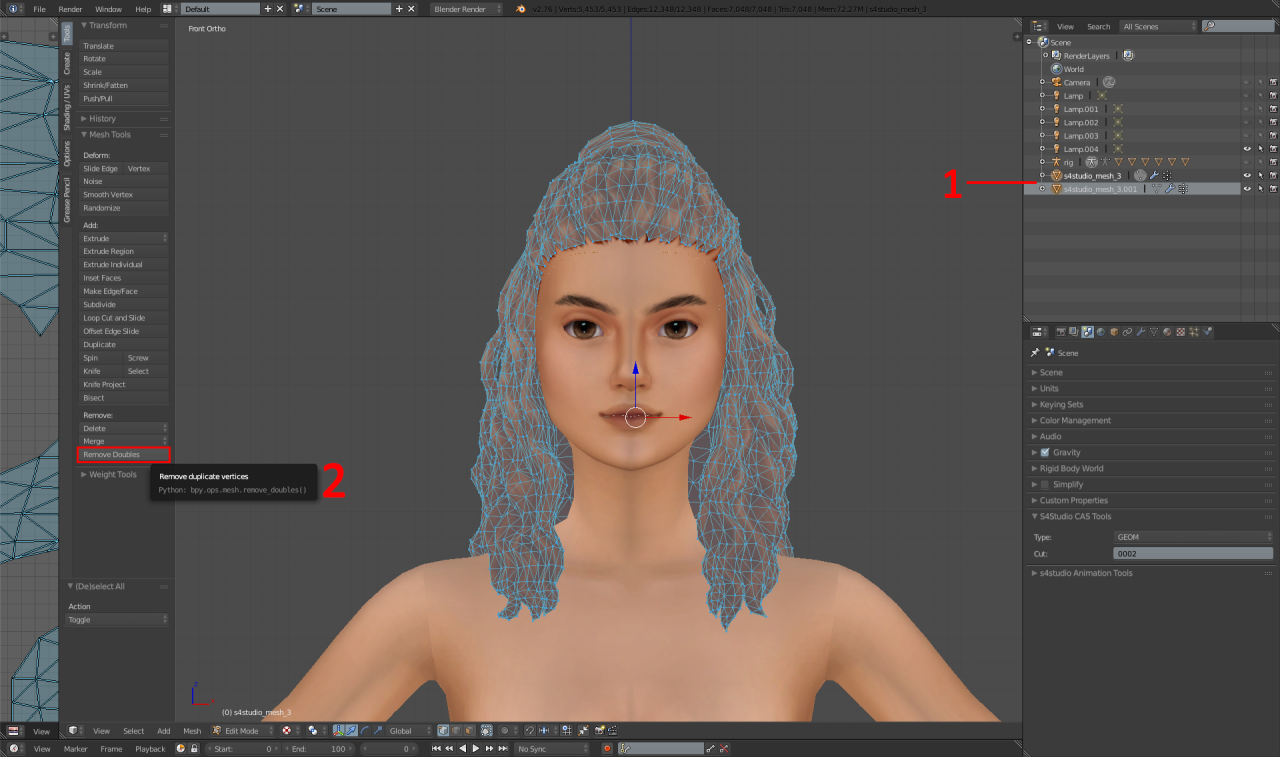1280x757 pixels.
Task: Switch to face select mode icon
Action: point(469,731)
